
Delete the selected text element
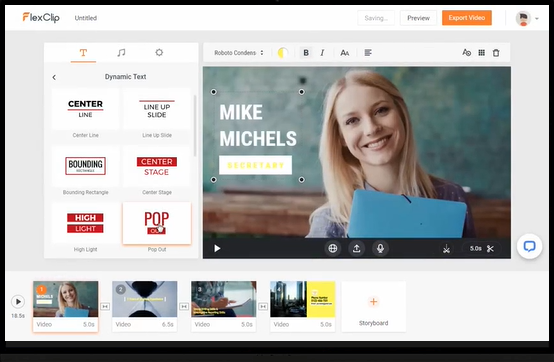point(496,53)
